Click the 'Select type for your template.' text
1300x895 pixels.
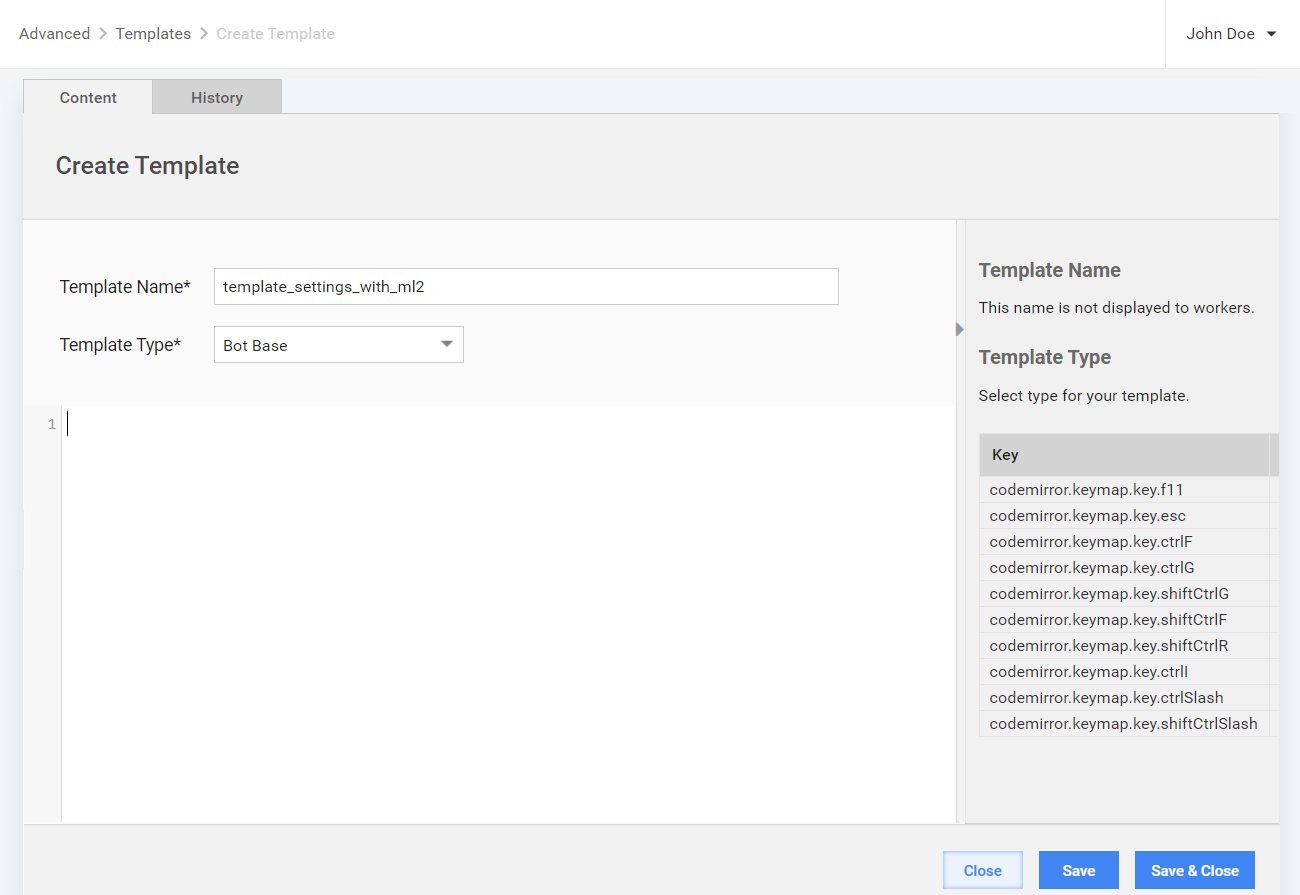click(x=1084, y=396)
